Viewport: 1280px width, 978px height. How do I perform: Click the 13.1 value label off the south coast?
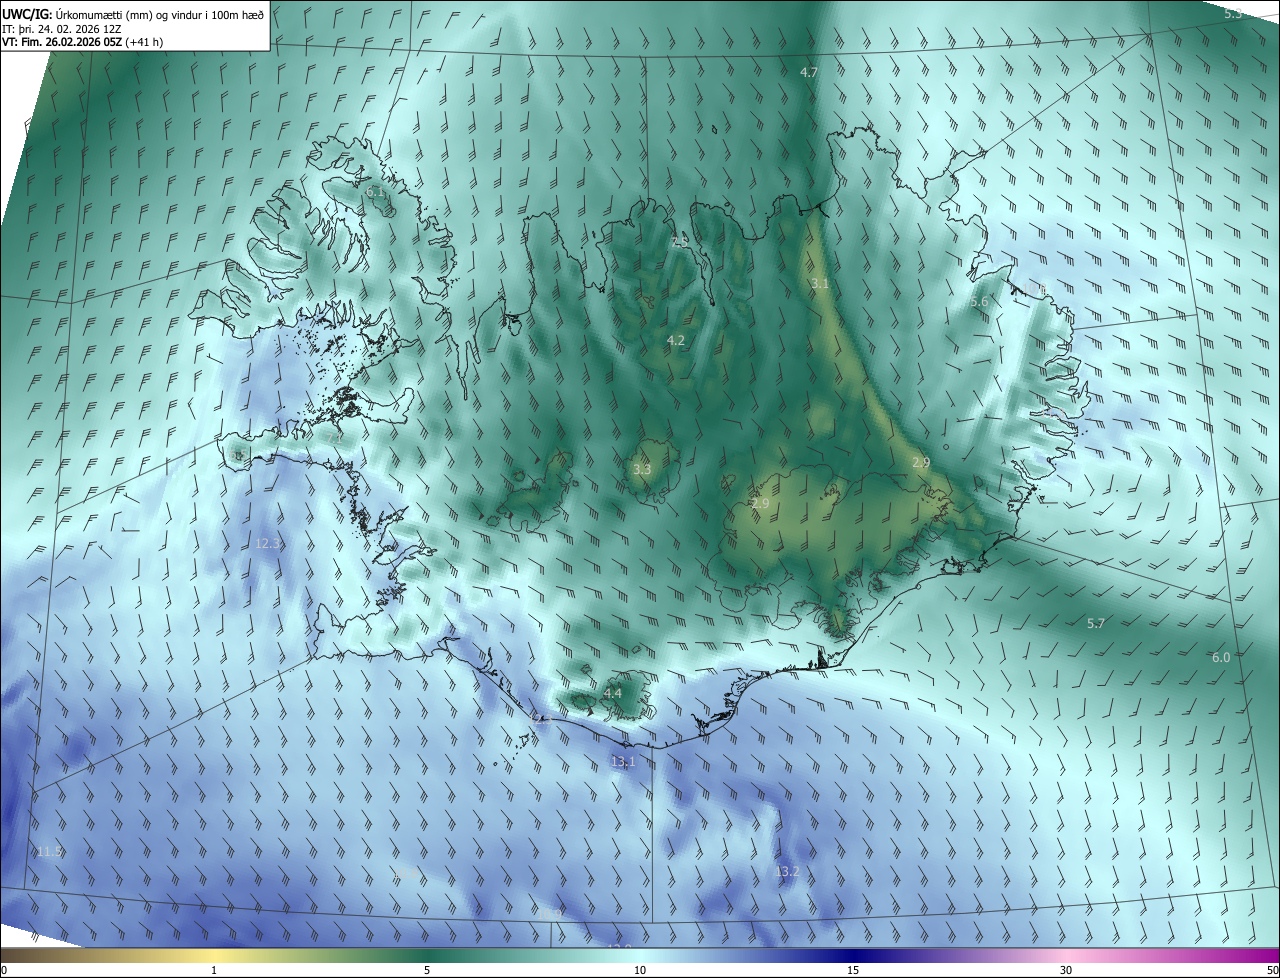tap(622, 762)
